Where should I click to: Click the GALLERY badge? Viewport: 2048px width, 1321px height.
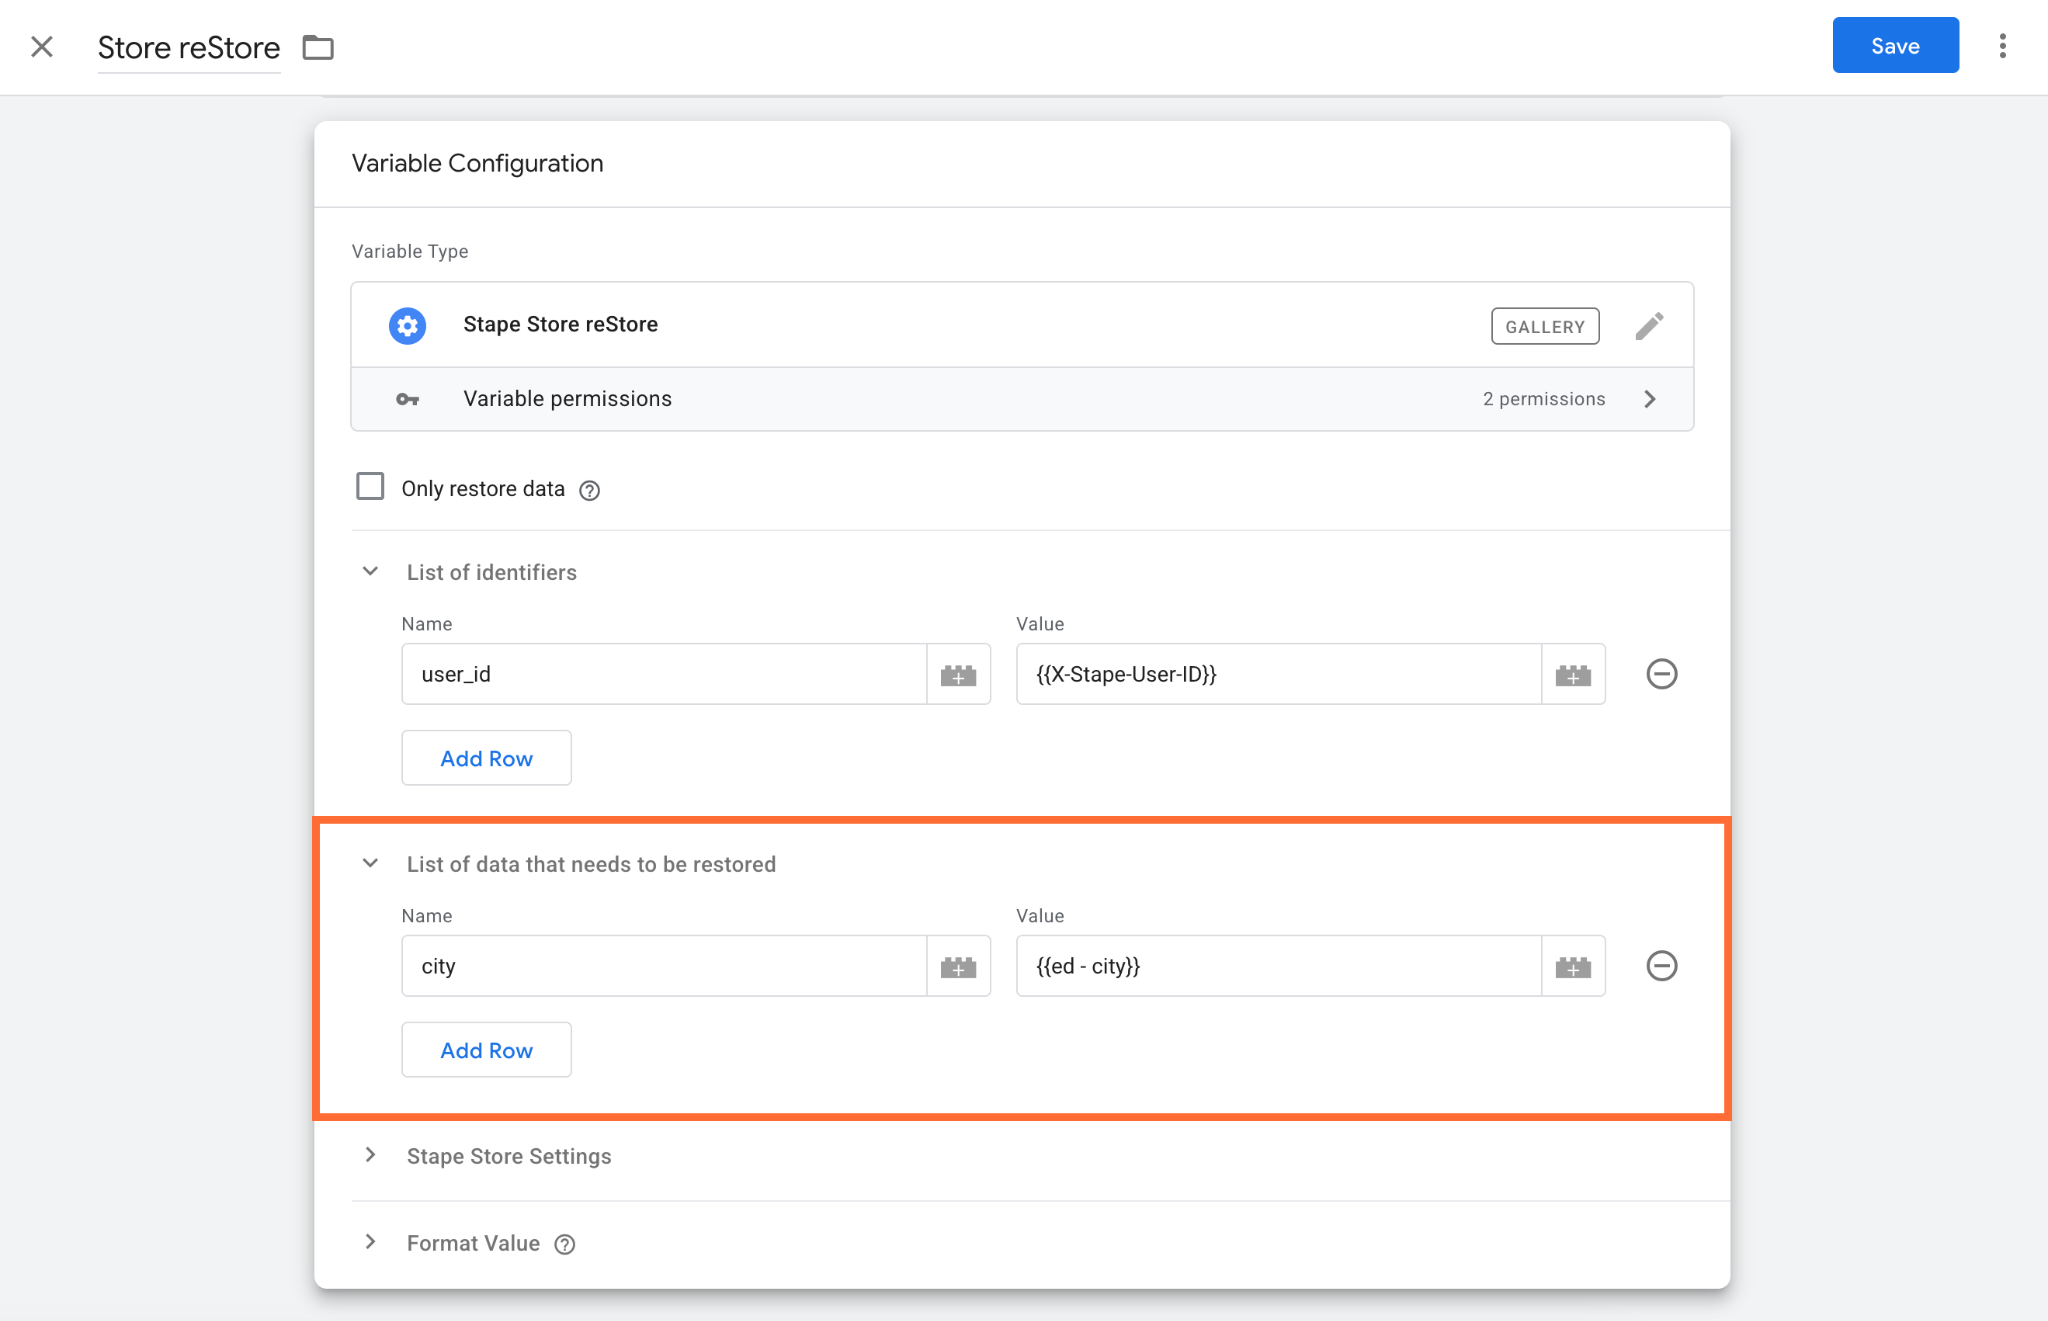click(x=1545, y=326)
